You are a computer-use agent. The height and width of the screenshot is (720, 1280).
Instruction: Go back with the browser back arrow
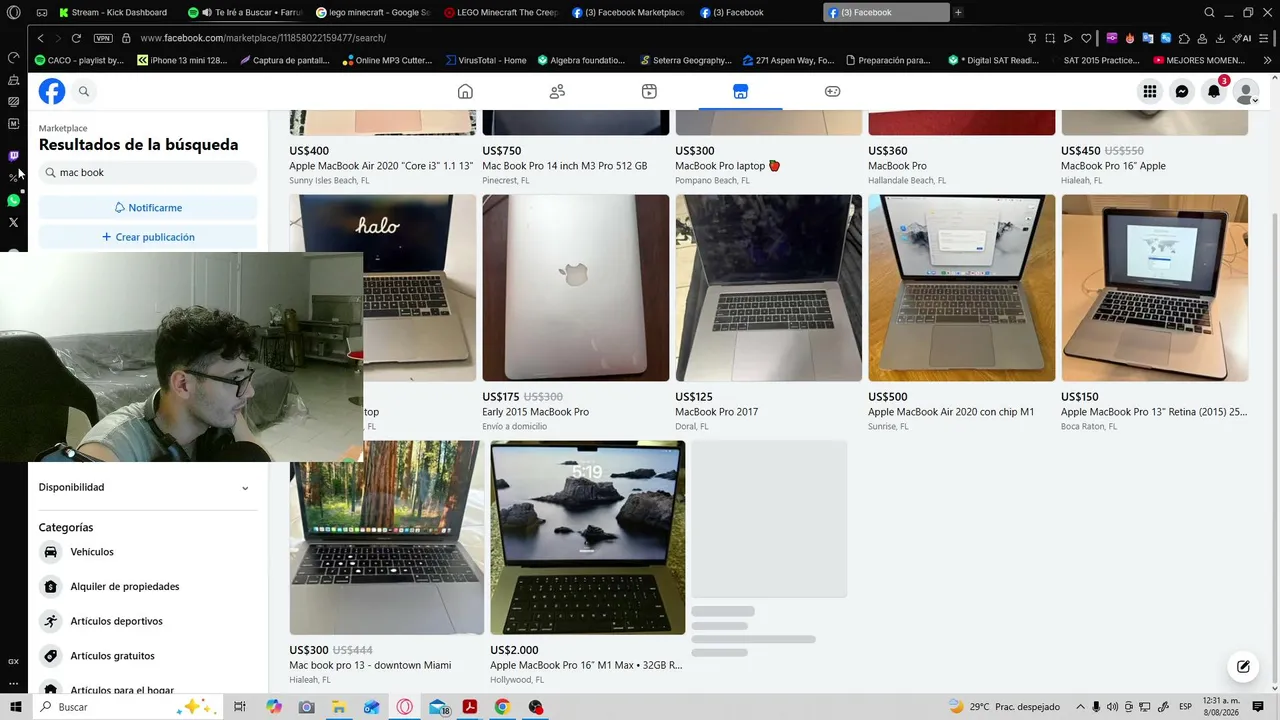tap(41, 38)
